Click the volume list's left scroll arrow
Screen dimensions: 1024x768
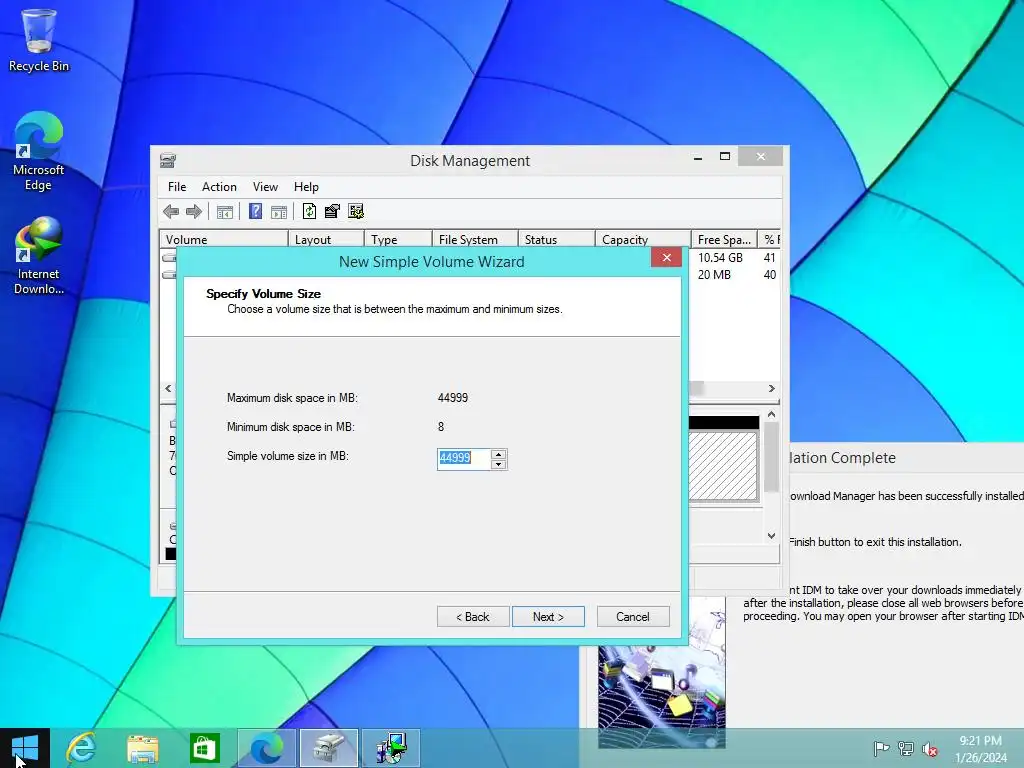click(x=168, y=388)
